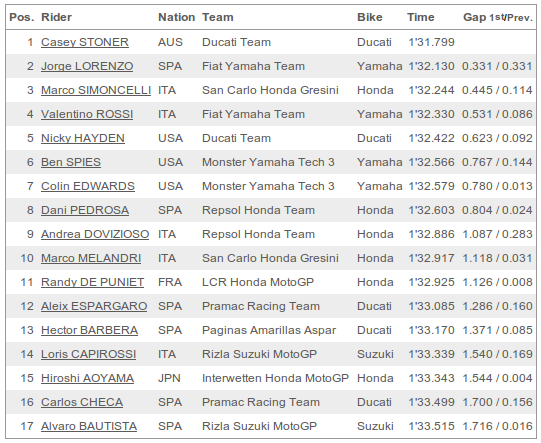This screenshot has height=443, width=541.
Task: Click Randy DE PUNIET link
Action: pos(92,282)
